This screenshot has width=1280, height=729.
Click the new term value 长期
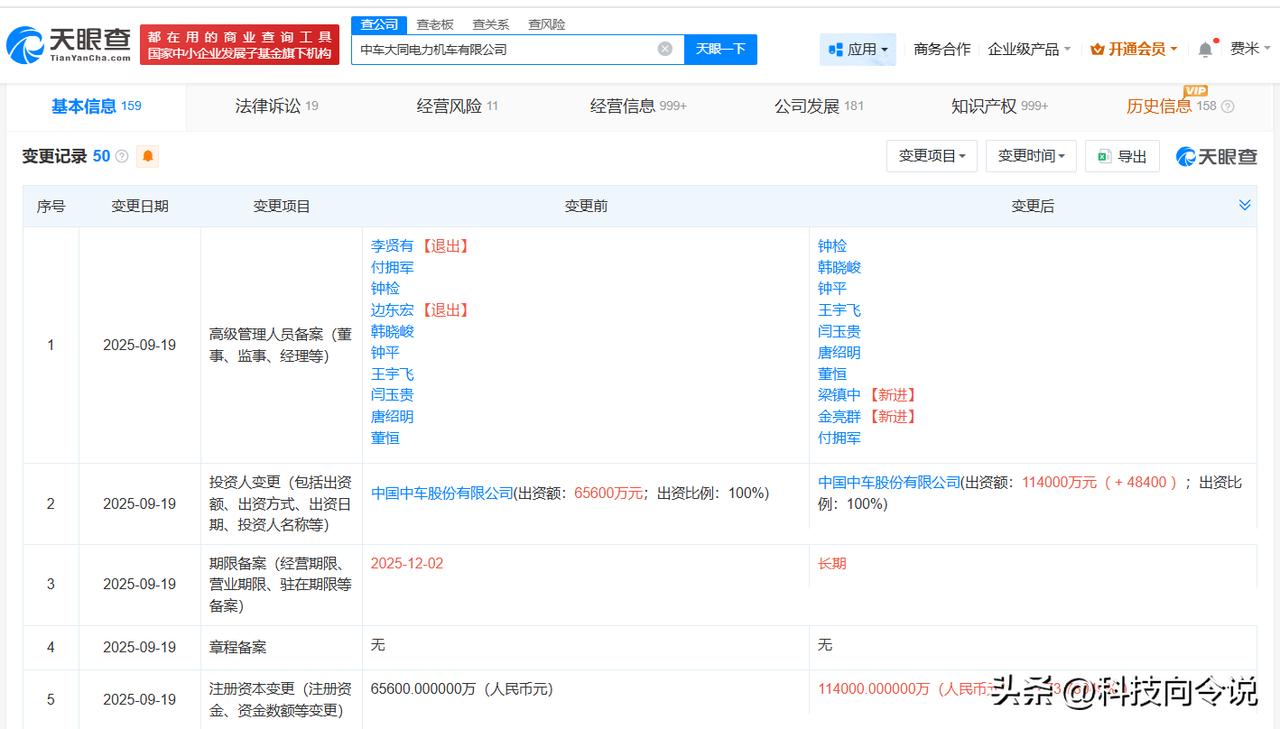(x=832, y=563)
